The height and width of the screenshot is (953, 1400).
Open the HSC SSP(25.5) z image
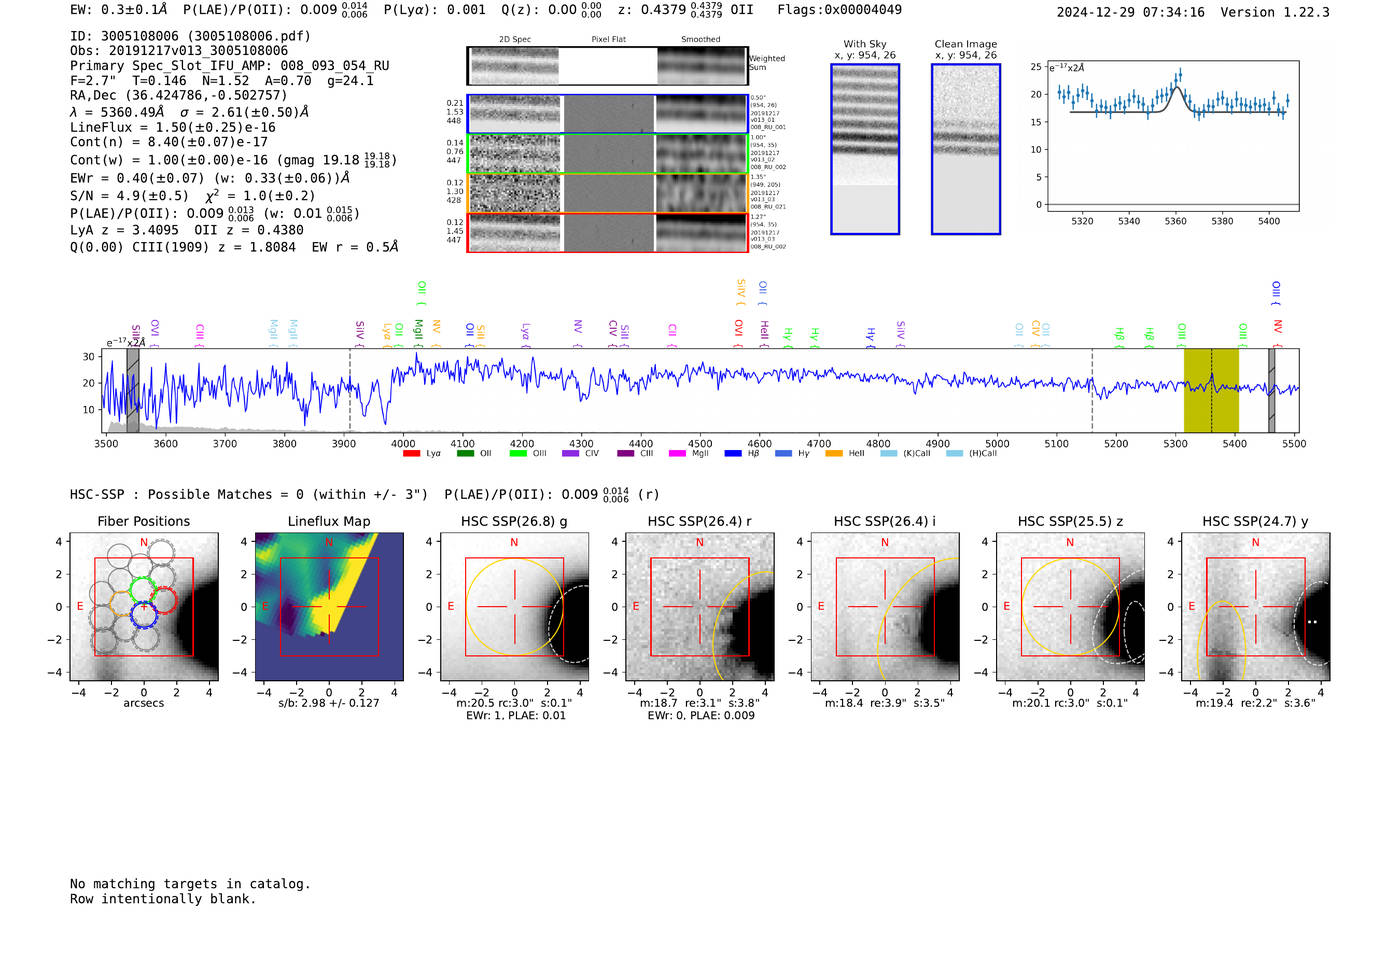[1070, 607]
